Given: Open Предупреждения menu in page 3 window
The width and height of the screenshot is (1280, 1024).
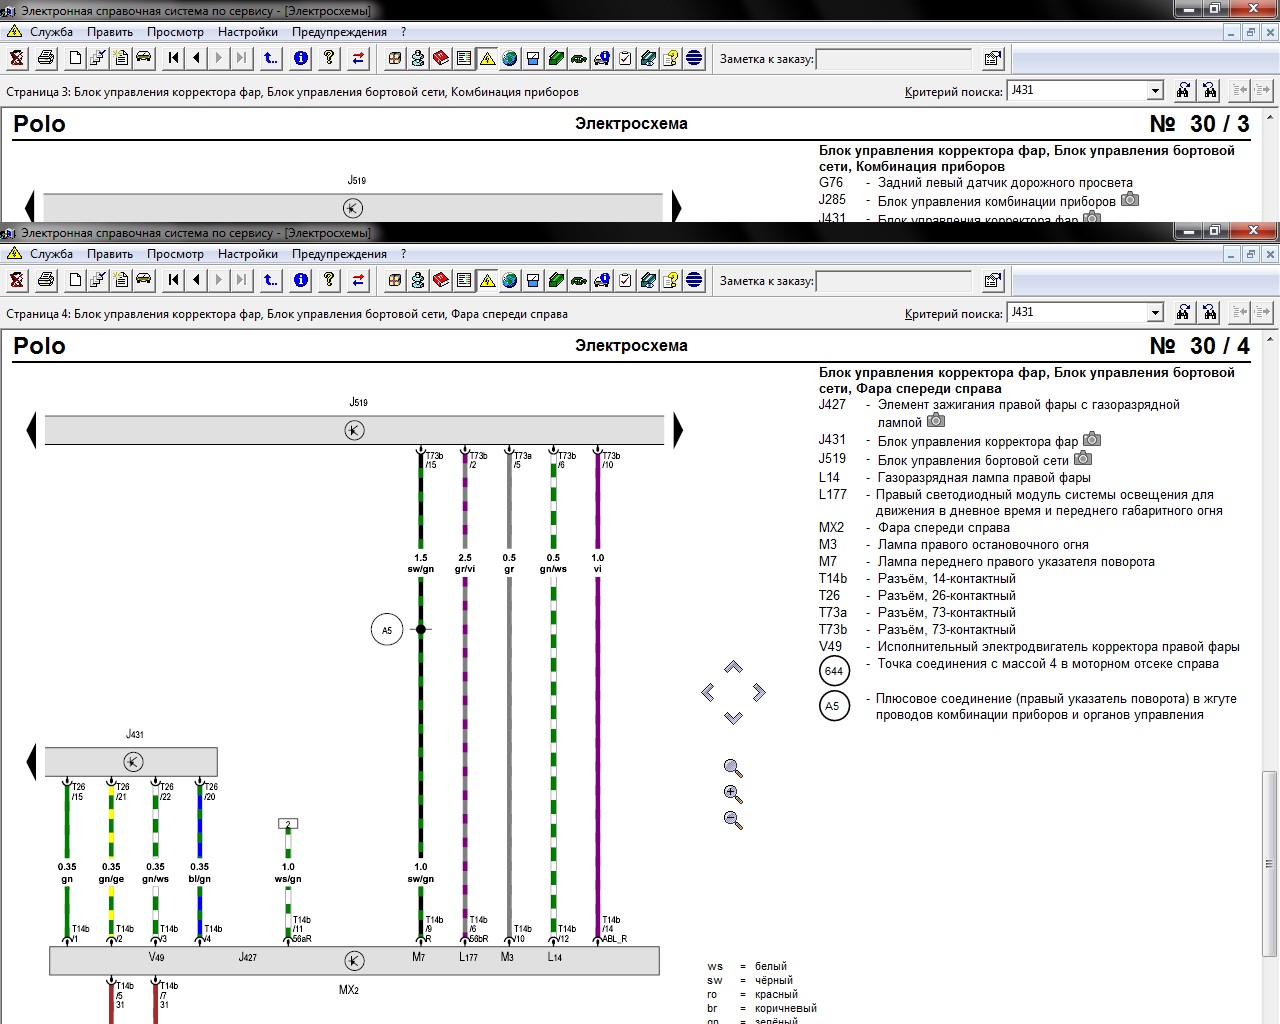Looking at the screenshot, I should 339,32.
